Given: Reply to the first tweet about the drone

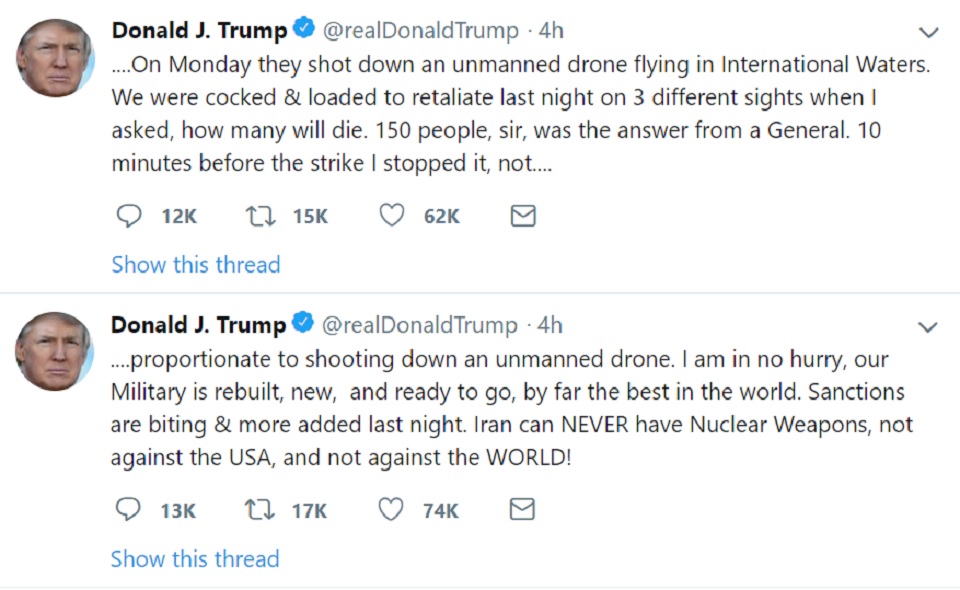Looking at the screenshot, I should pos(128,215).
